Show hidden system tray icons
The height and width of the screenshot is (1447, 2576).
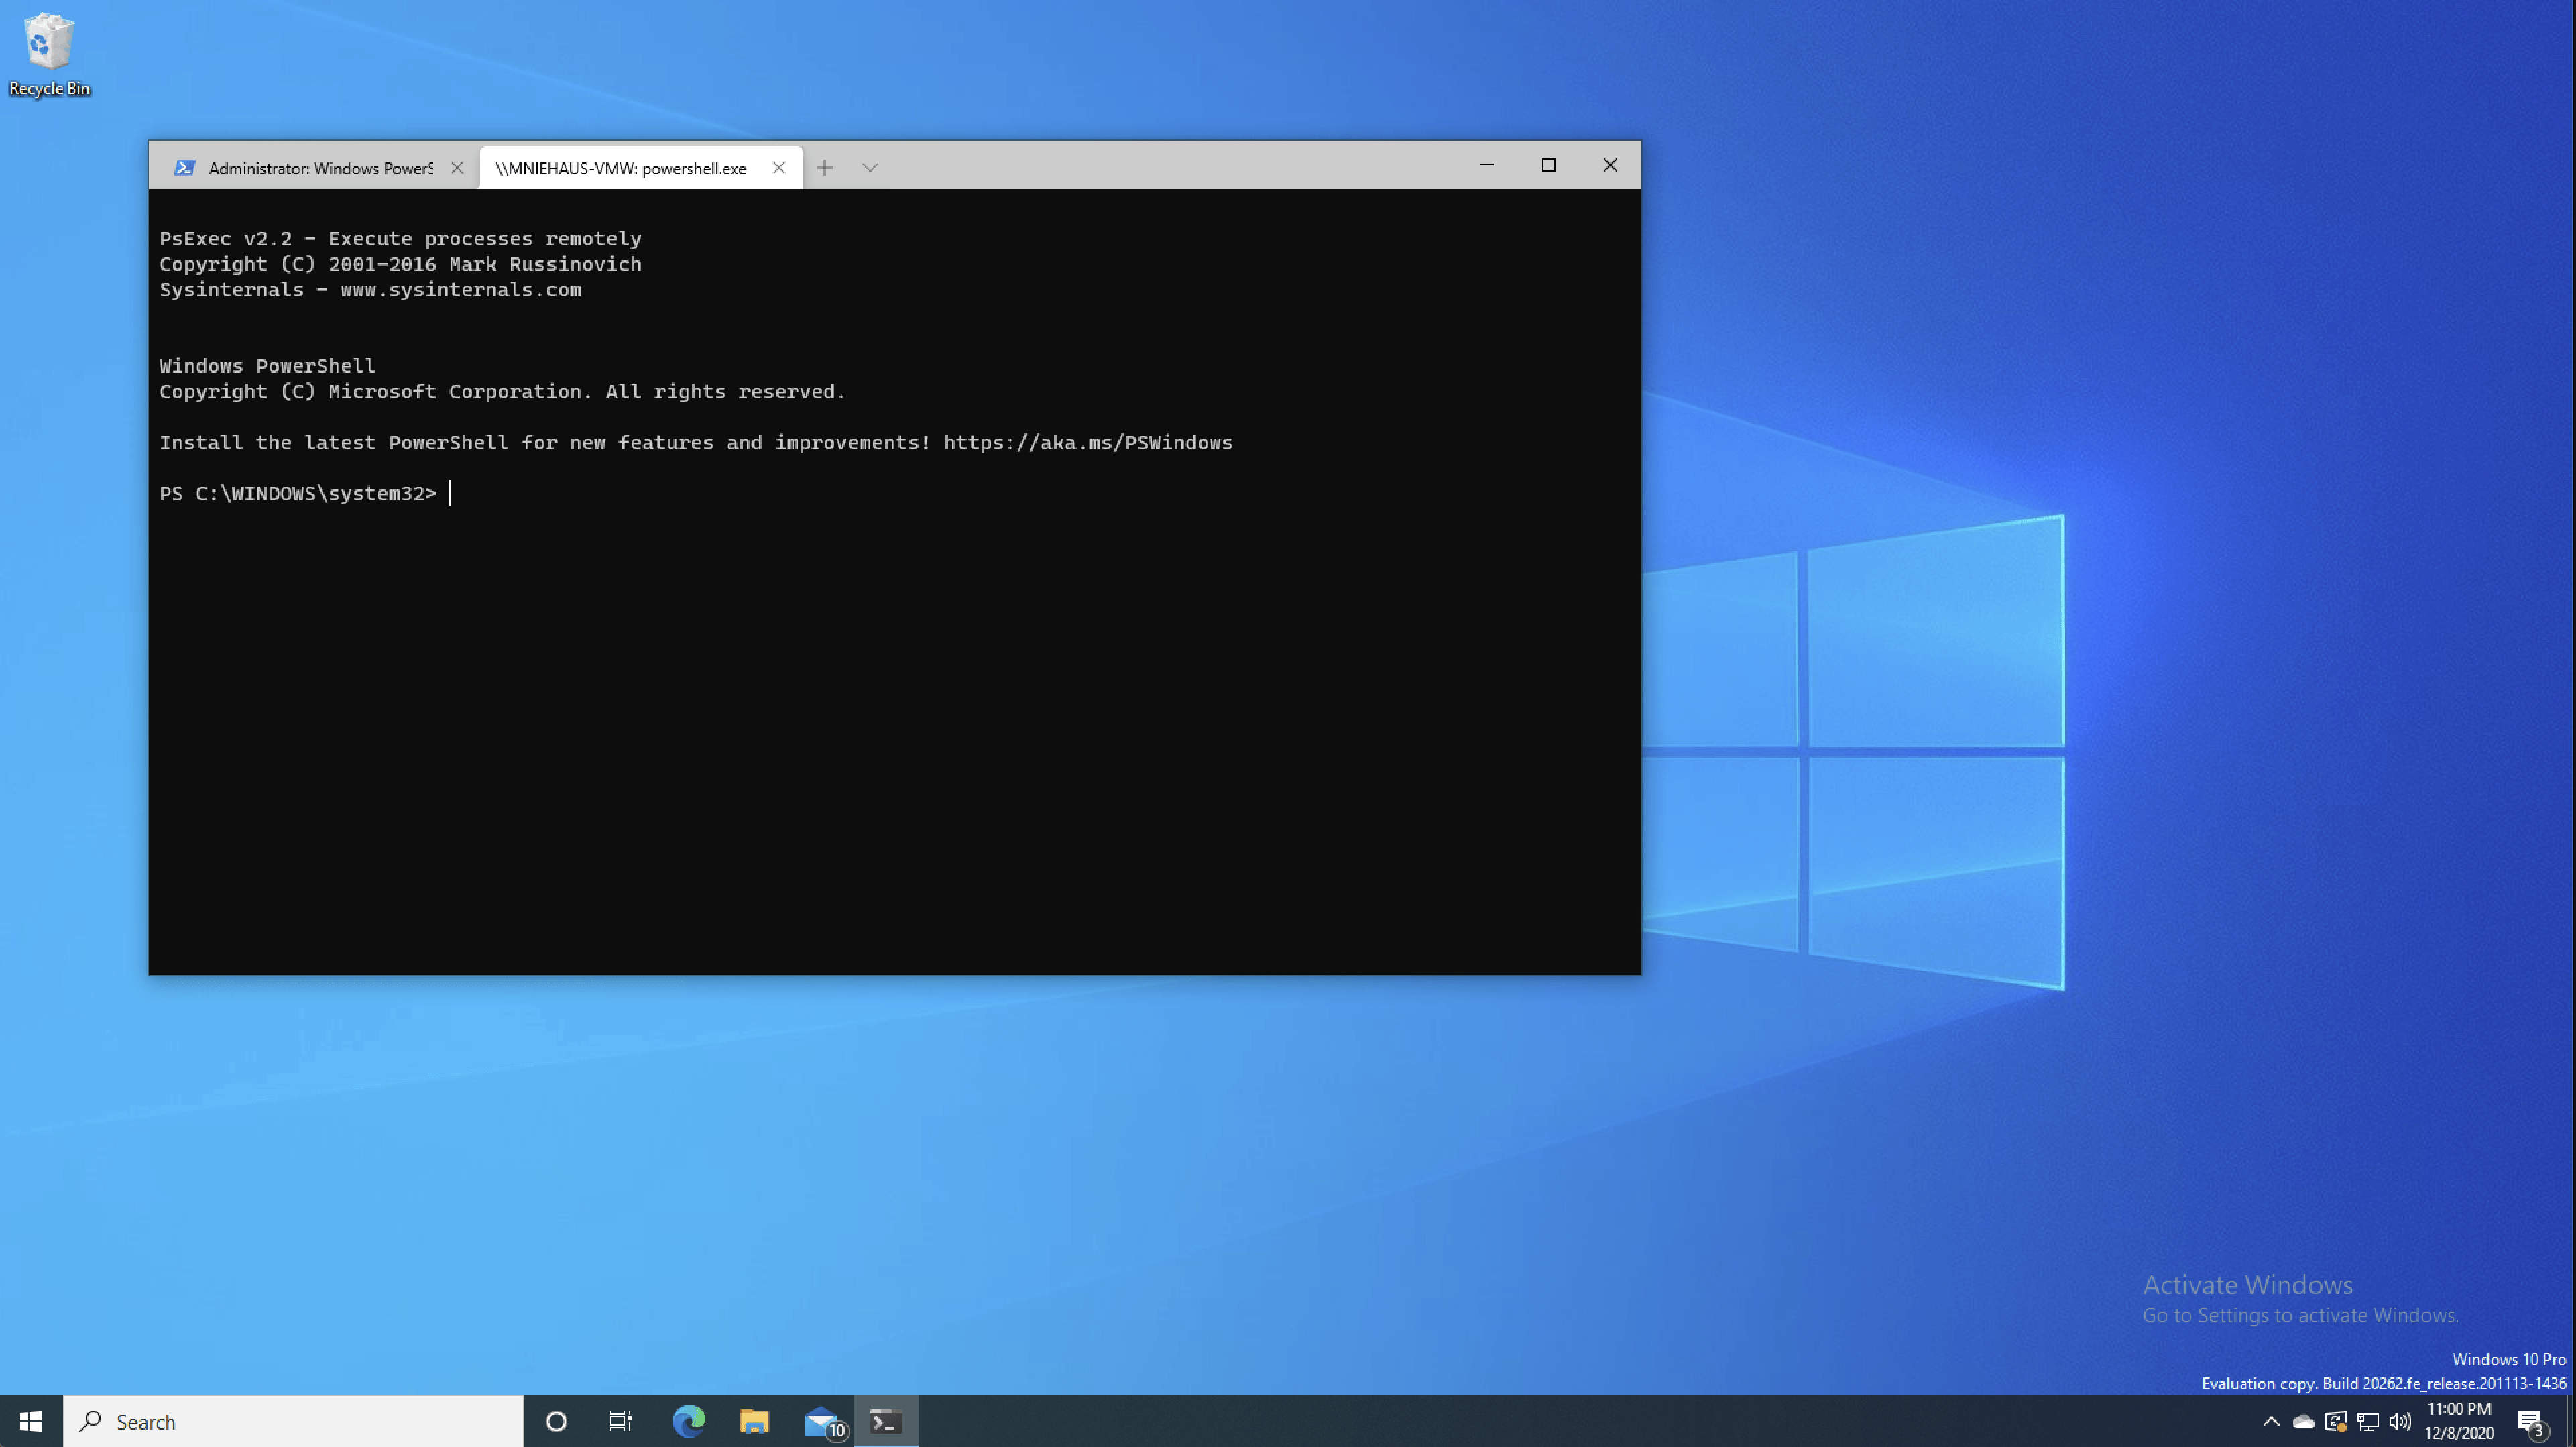coord(2271,1421)
